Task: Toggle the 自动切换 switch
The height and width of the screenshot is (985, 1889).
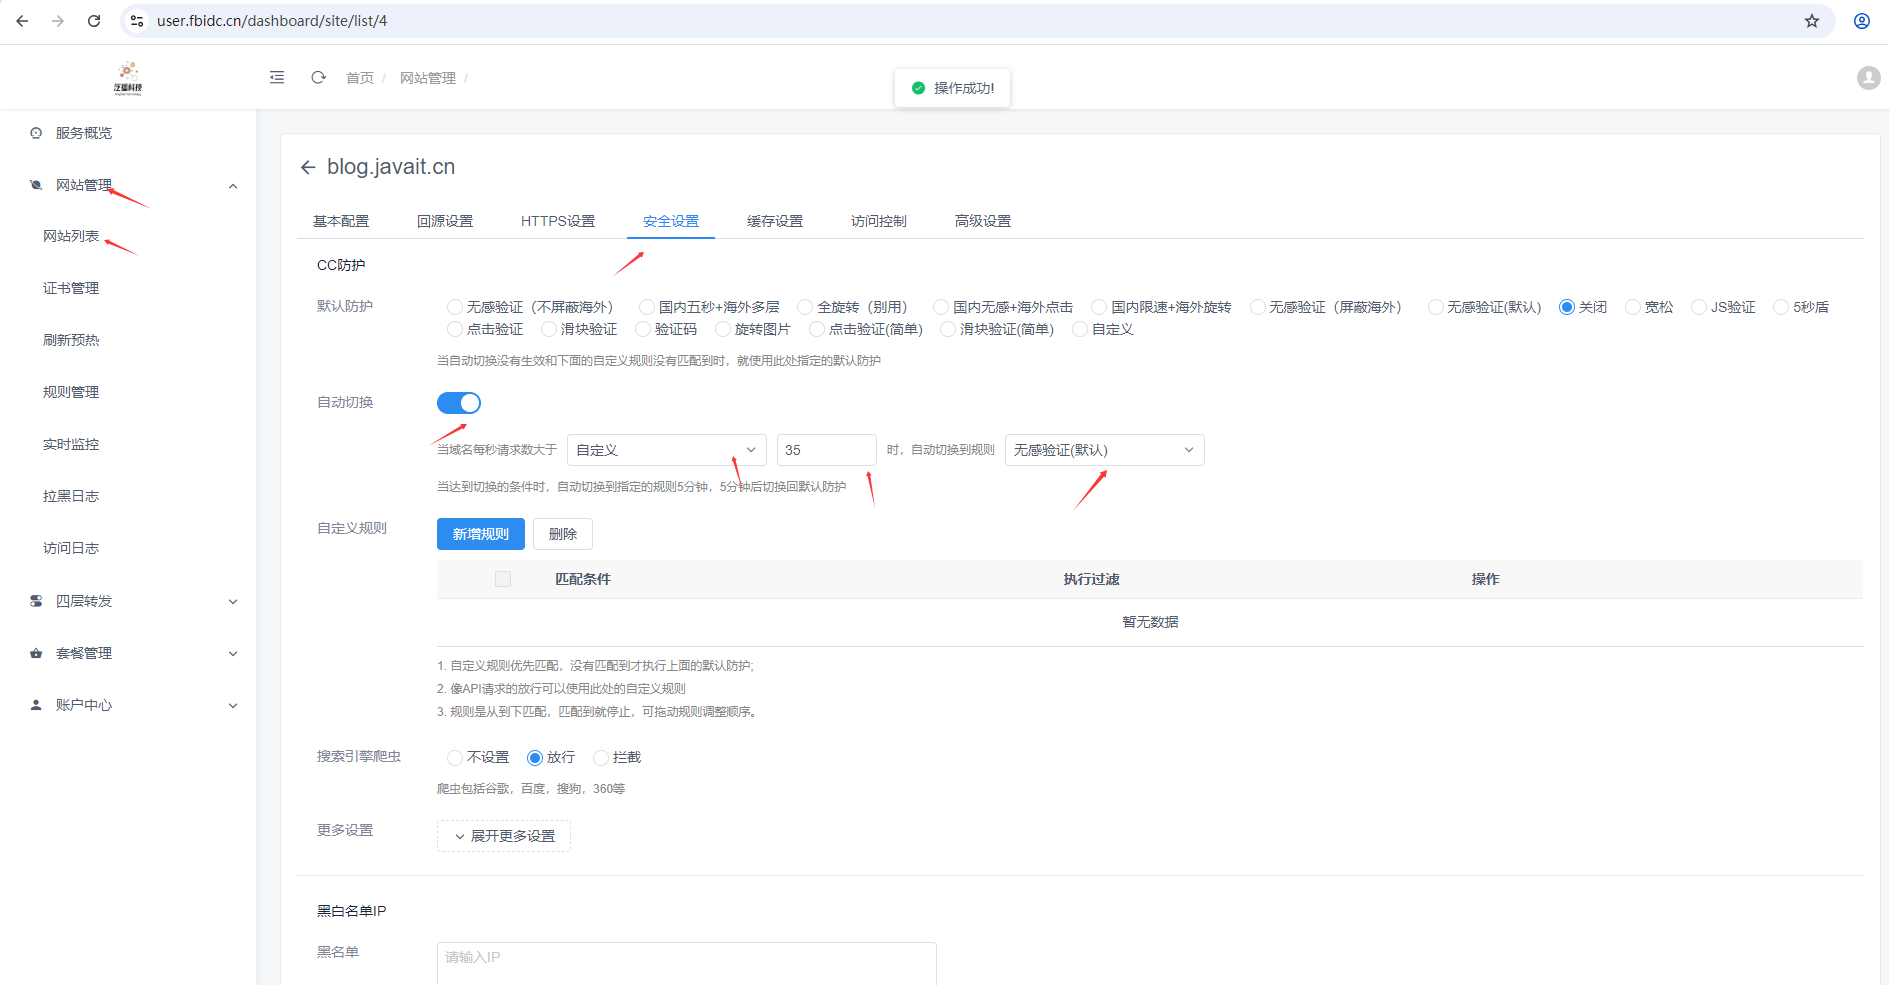Action: (x=459, y=403)
